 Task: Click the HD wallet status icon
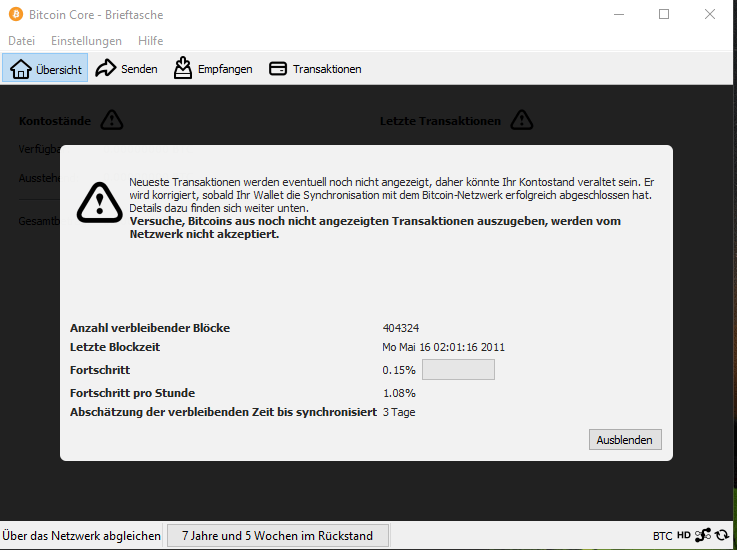point(683,535)
